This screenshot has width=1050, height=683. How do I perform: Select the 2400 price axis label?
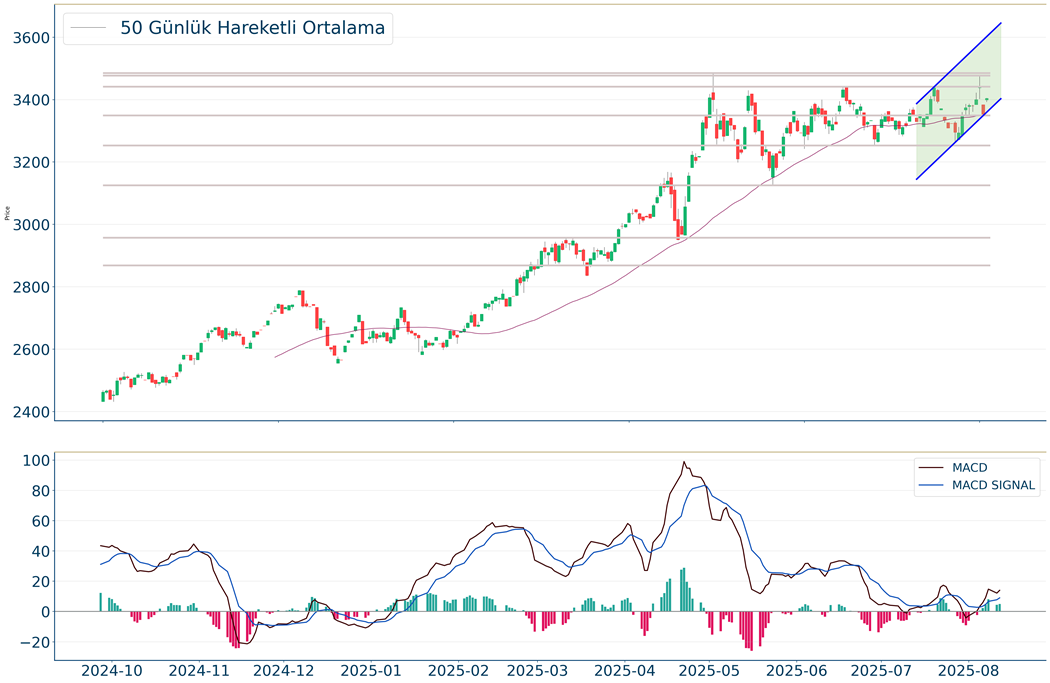(31, 412)
